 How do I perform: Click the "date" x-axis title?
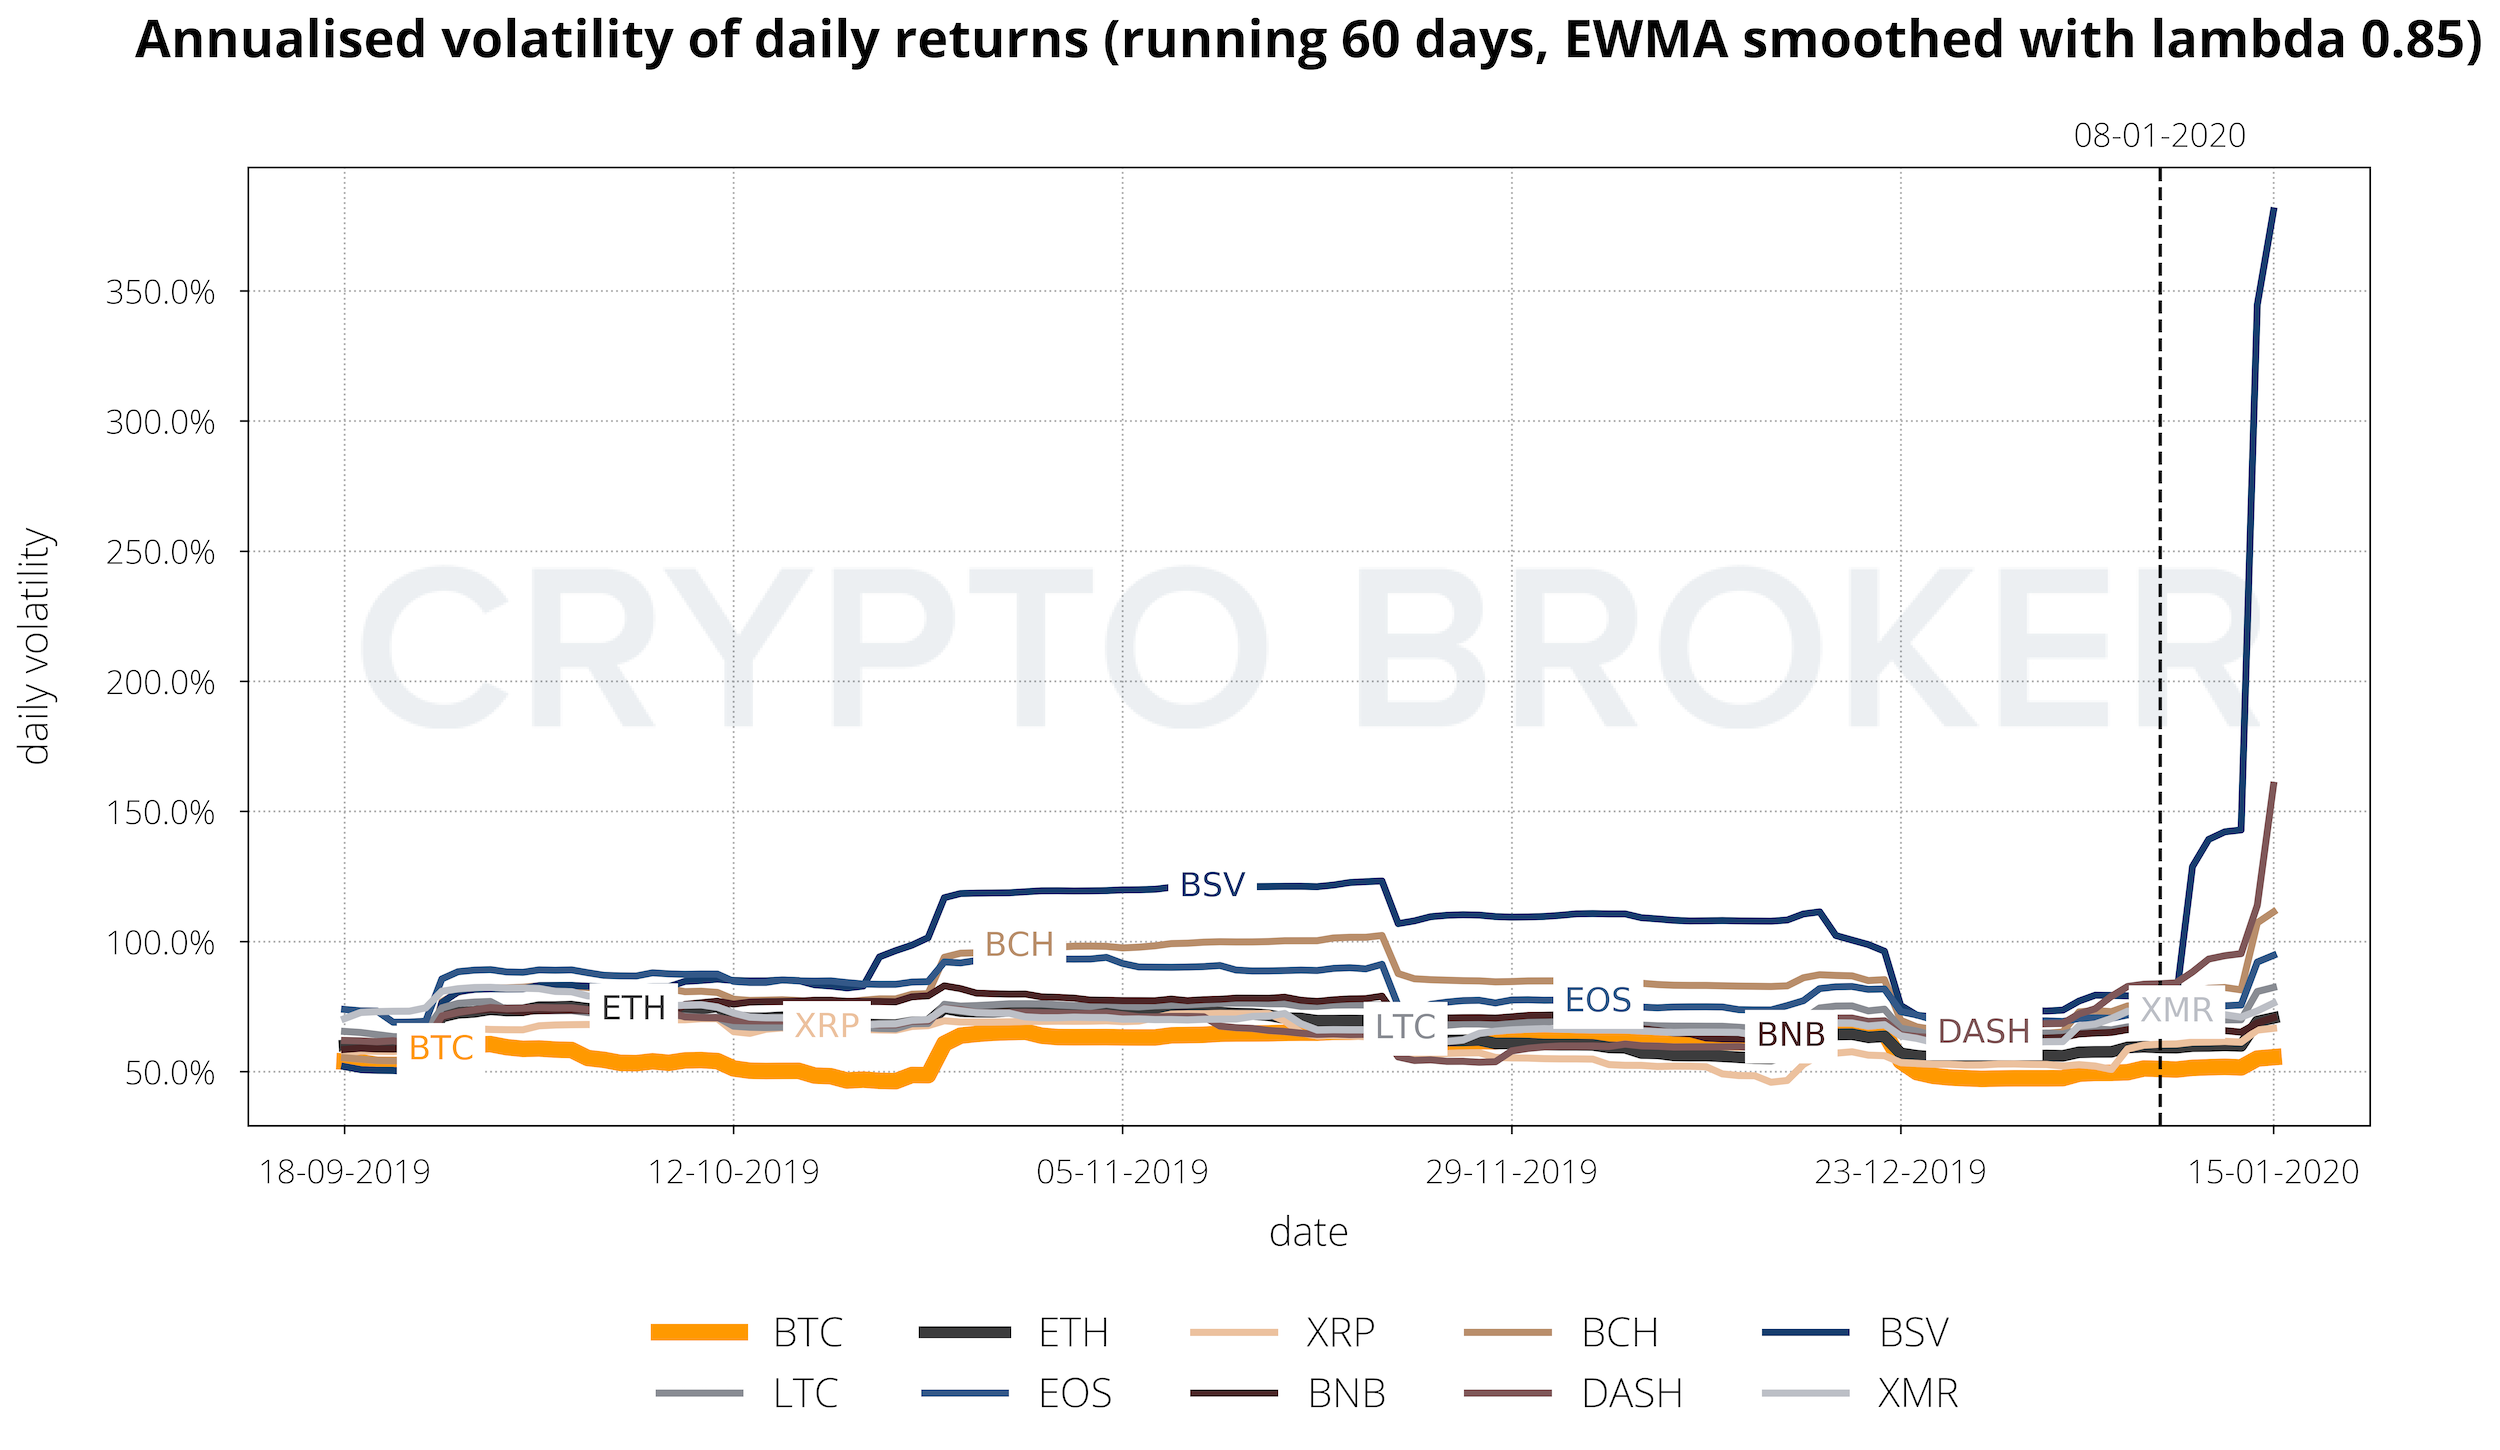click(x=1308, y=1232)
